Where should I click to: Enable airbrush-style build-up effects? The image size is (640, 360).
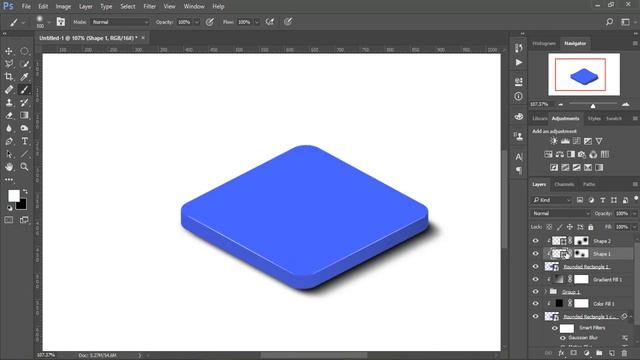(270, 22)
